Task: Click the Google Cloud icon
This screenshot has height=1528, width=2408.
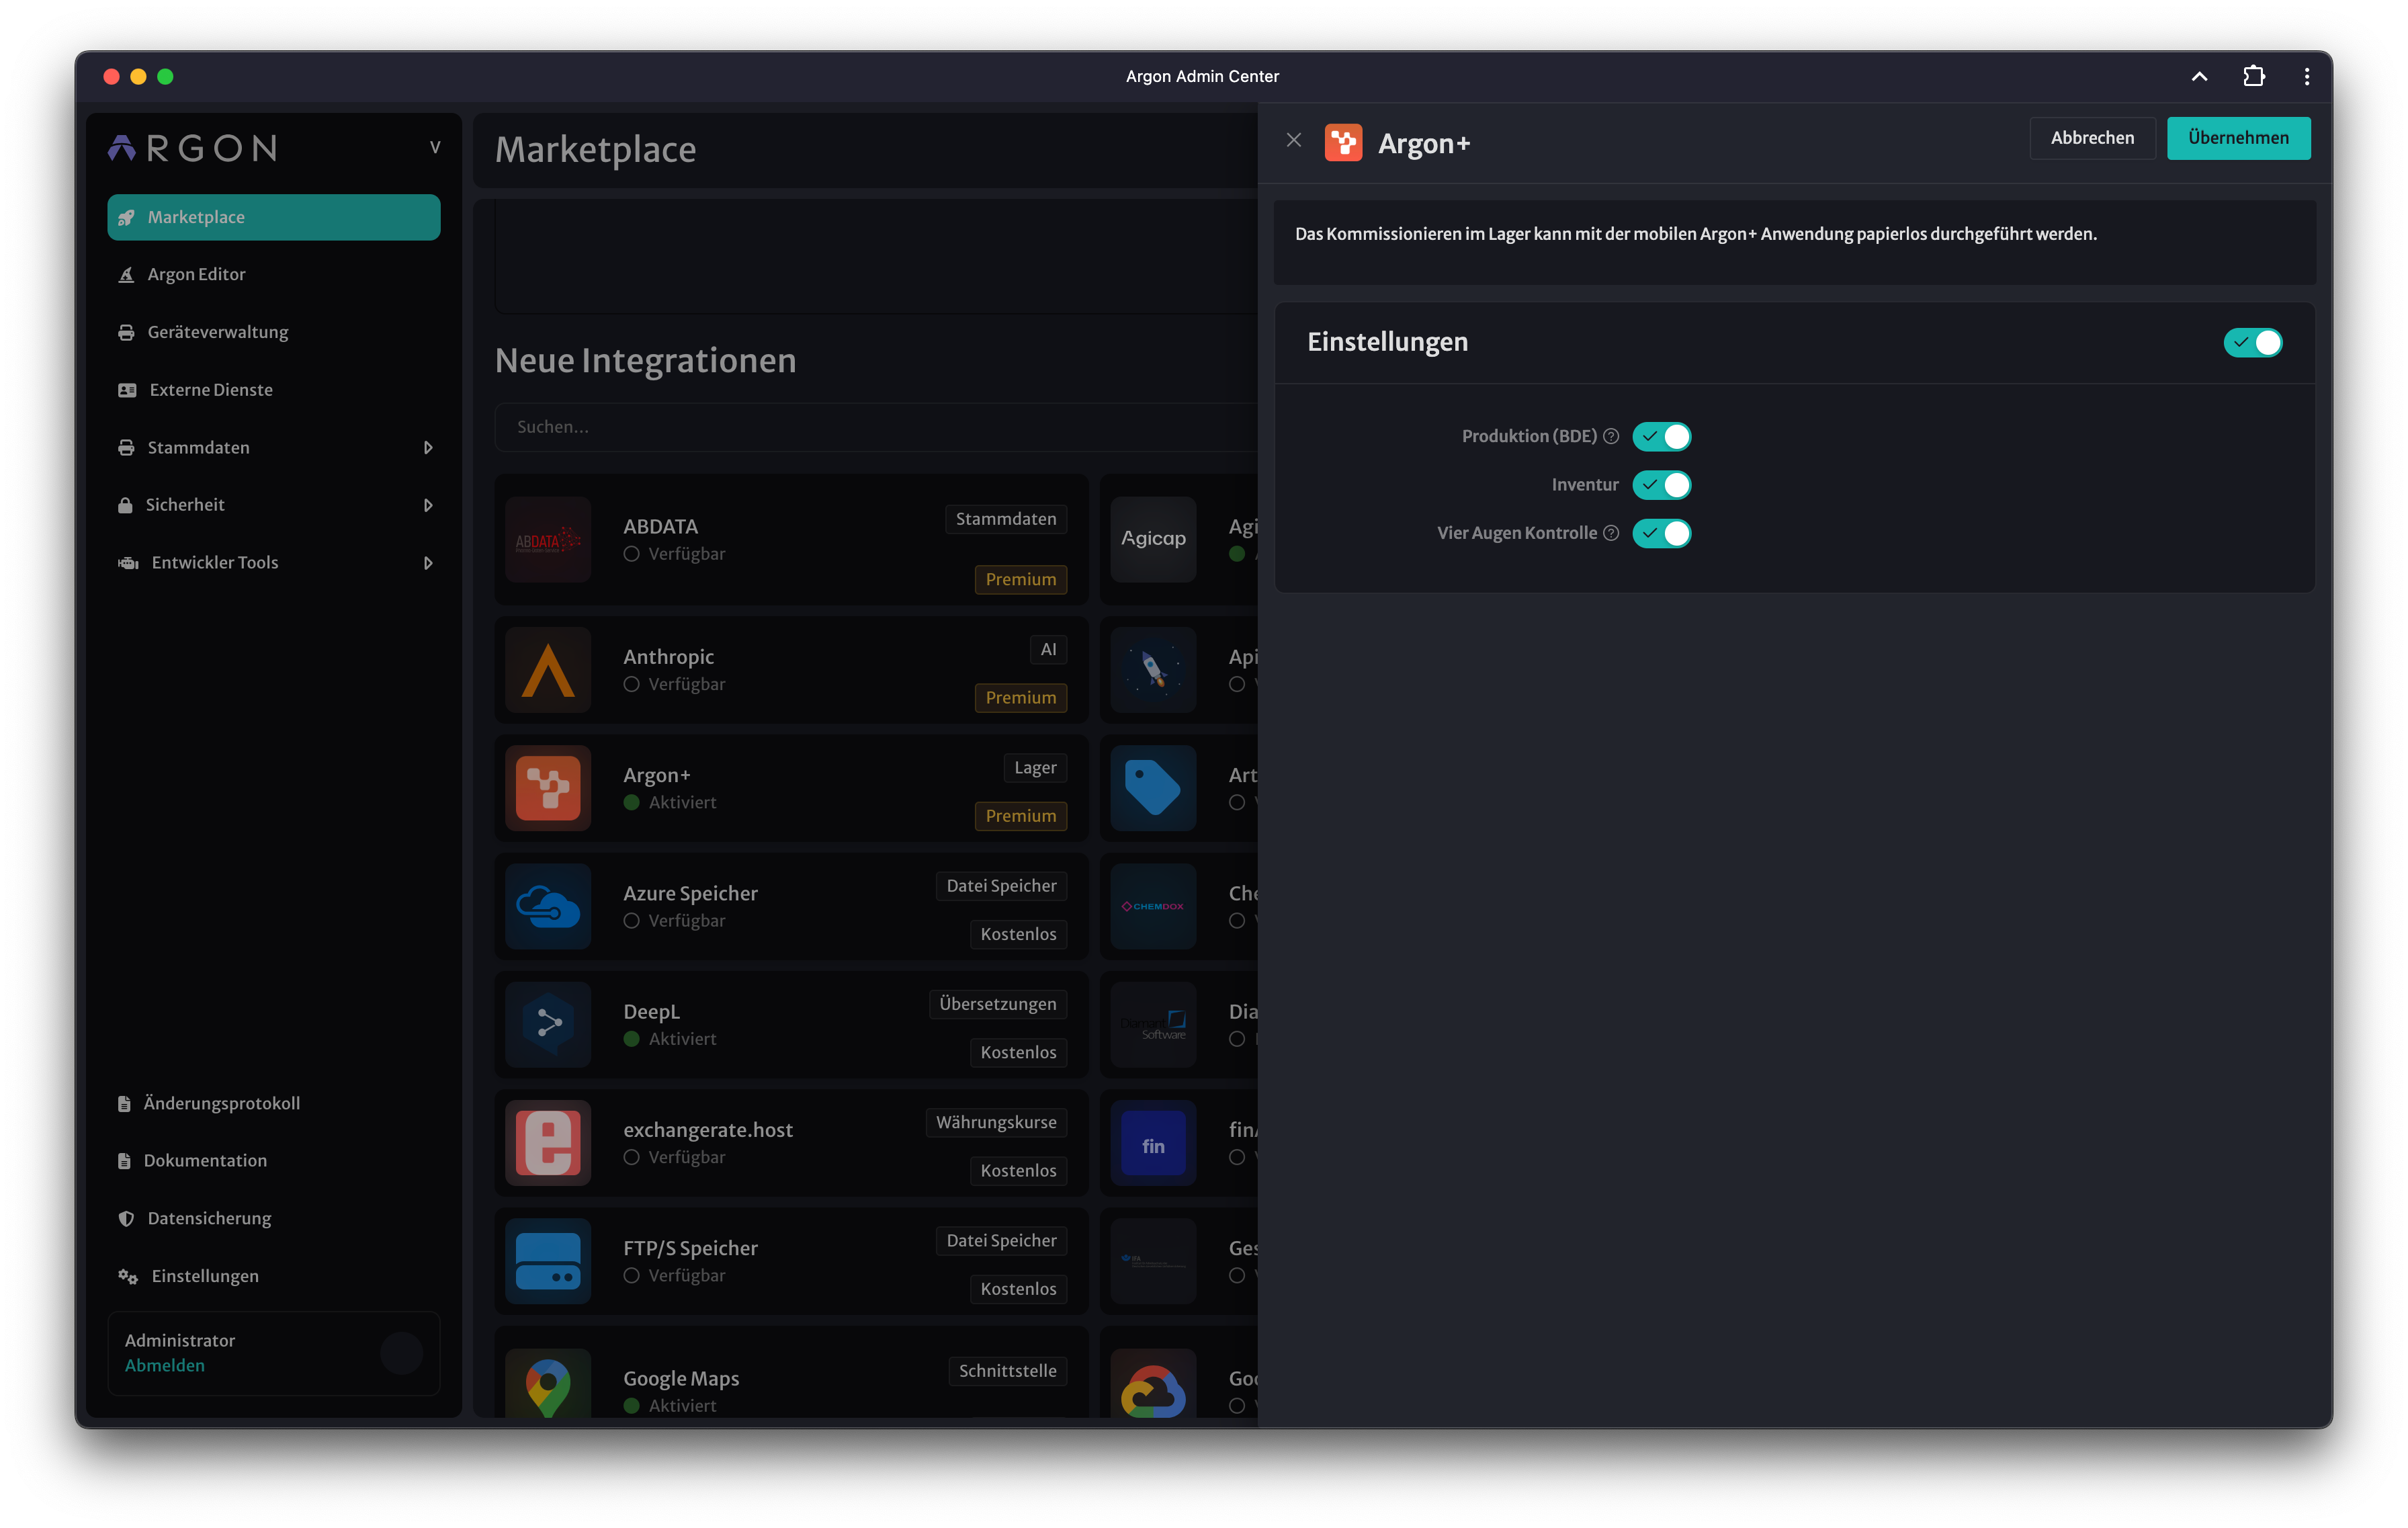Action: [1153, 1385]
